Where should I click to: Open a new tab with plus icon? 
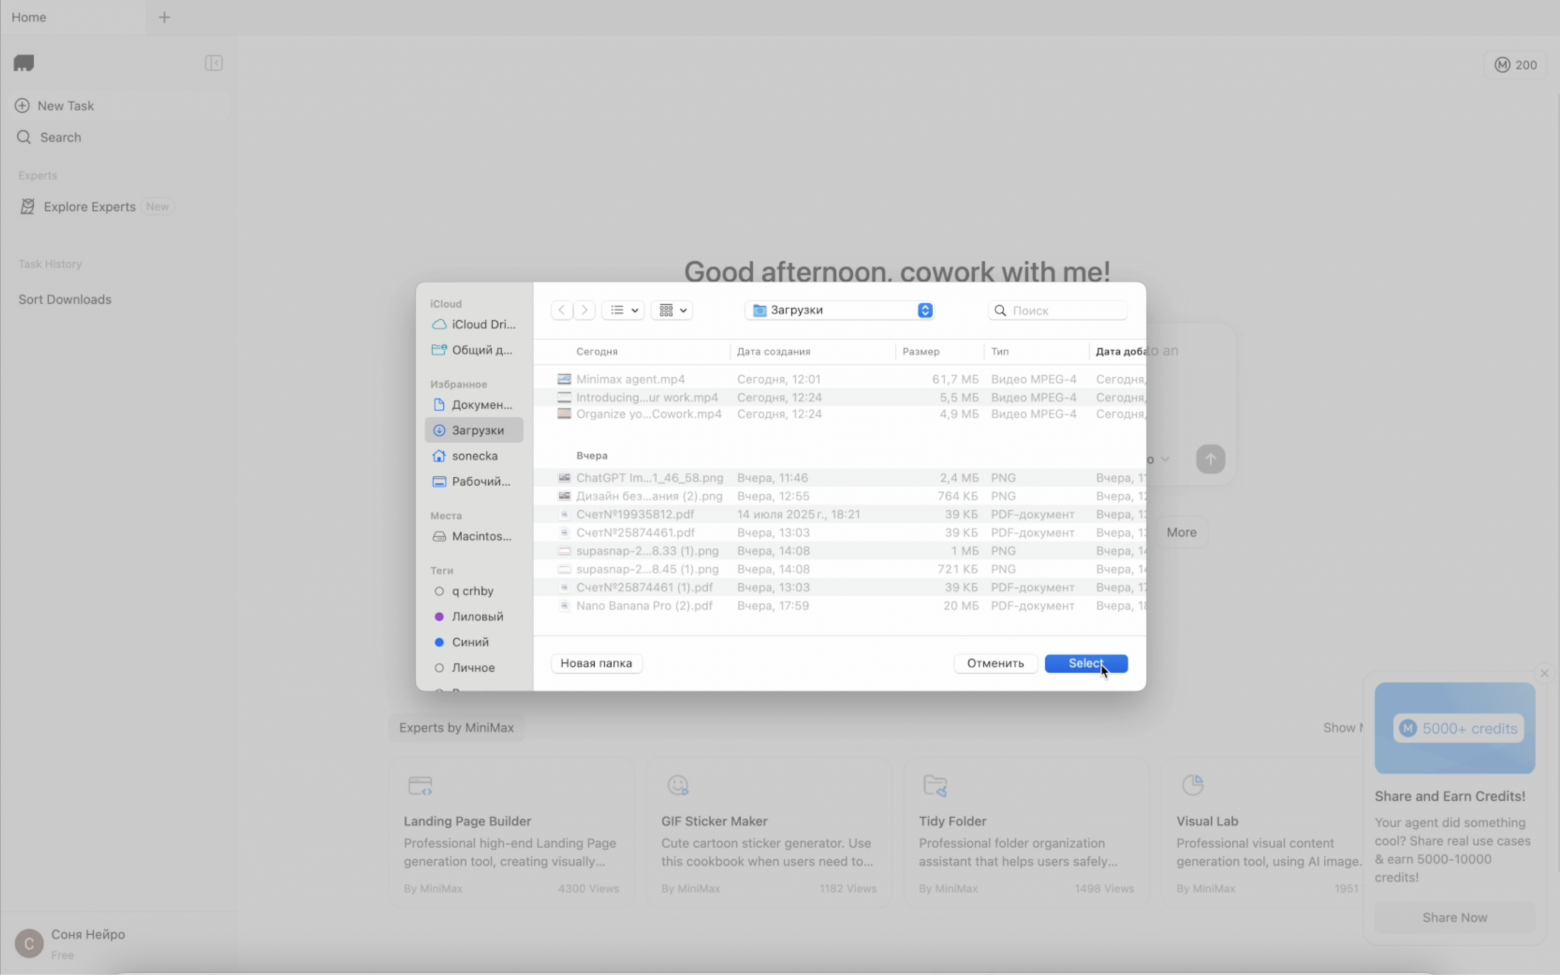tap(165, 17)
